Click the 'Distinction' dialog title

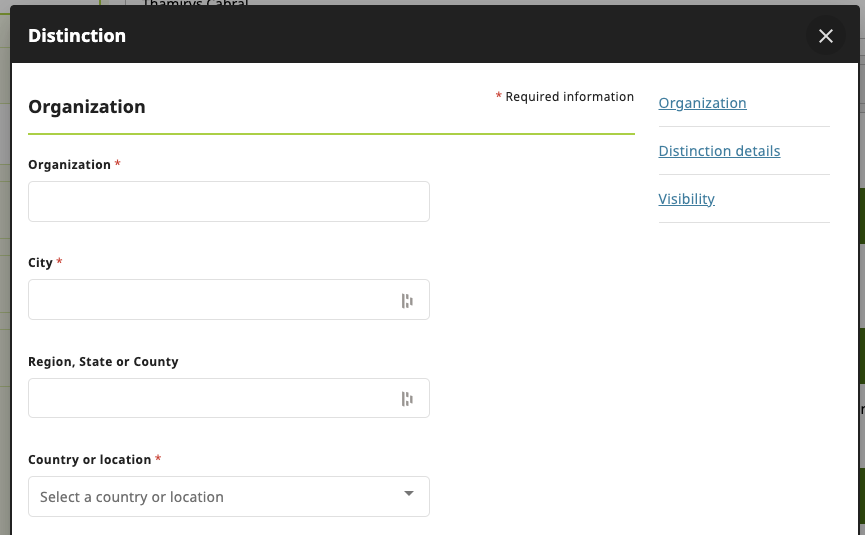point(77,36)
